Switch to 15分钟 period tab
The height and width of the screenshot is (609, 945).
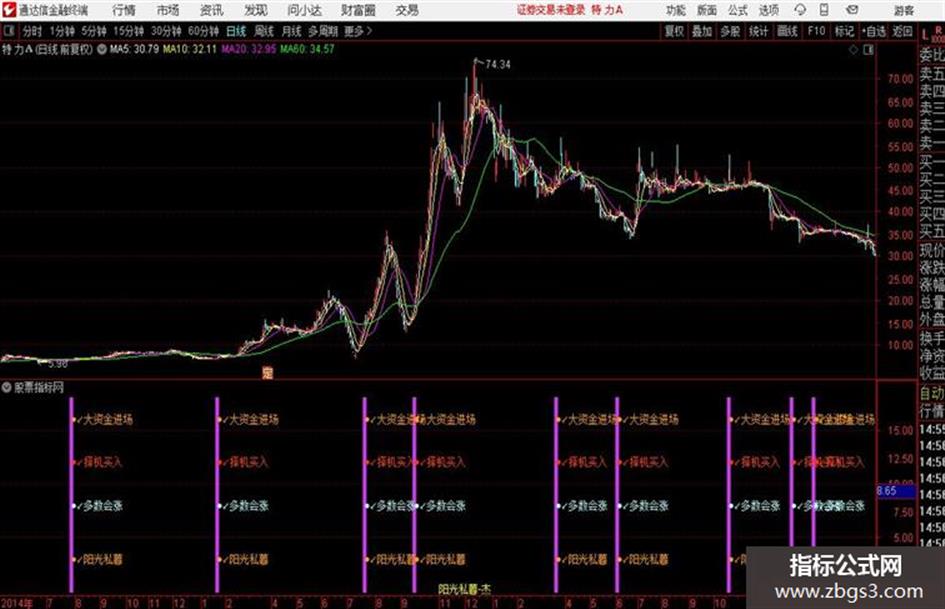pyautogui.click(x=129, y=31)
